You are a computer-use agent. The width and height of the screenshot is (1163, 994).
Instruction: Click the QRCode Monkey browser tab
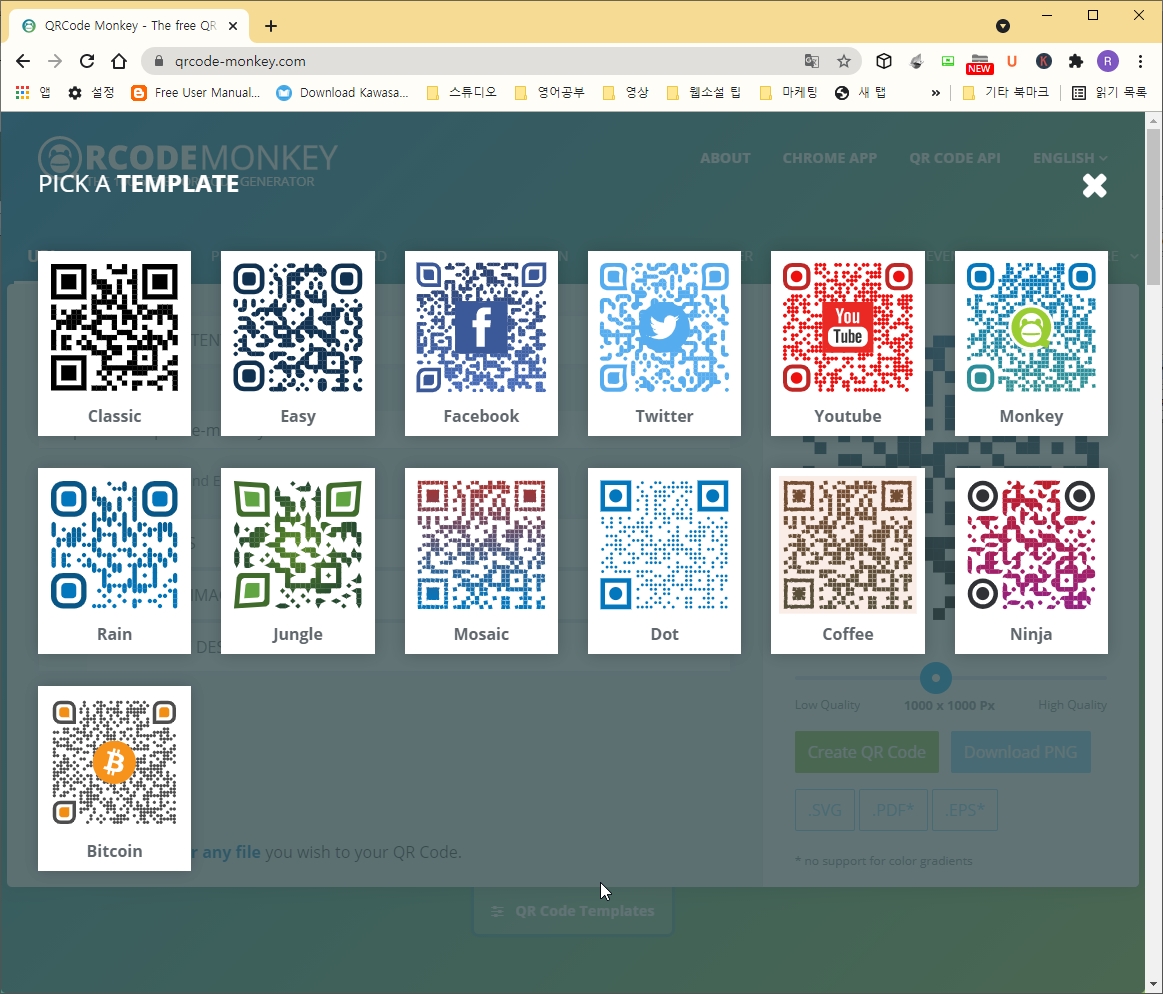pyautogui.click(x=130, y=26)
